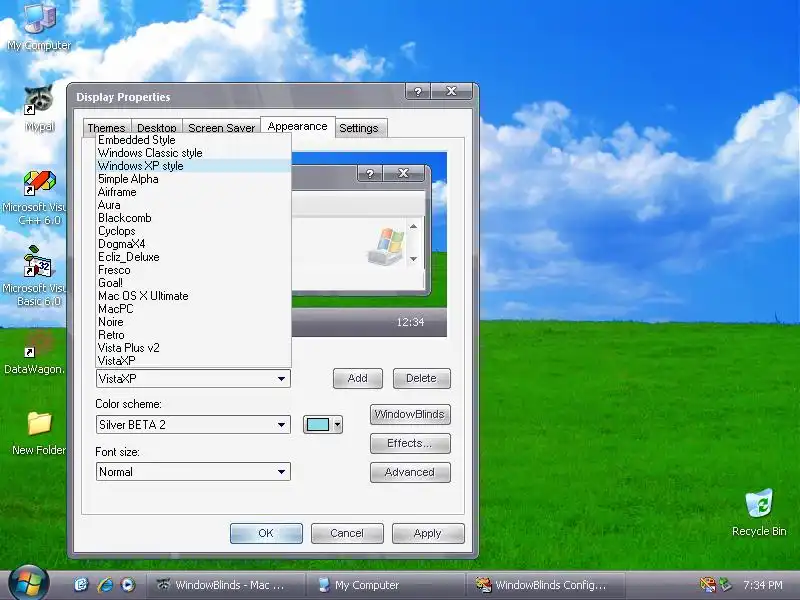Viewport: 800px width, 600px height.
Task: Switch to the WindowBlinds - Mac taskbar window
Action: click(226, 585)
